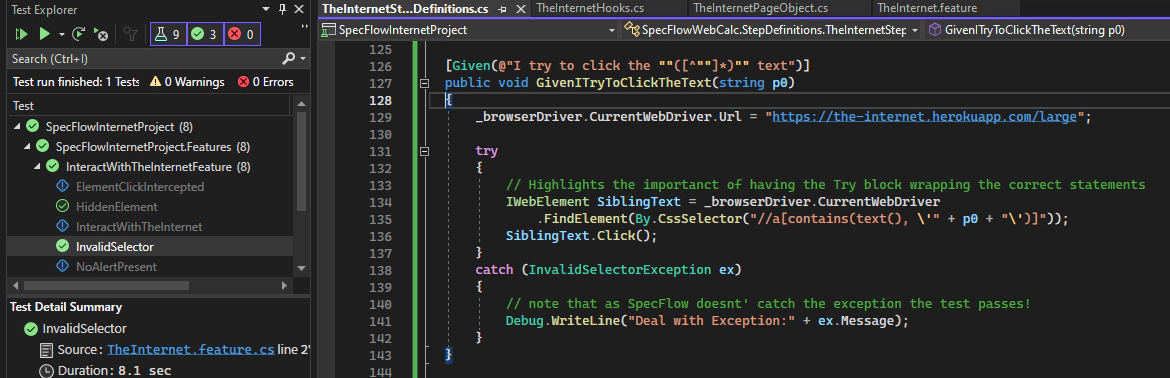Click the test list scroll up arrow
Viewport: 1170px width, 378px height.
(301, 105)
